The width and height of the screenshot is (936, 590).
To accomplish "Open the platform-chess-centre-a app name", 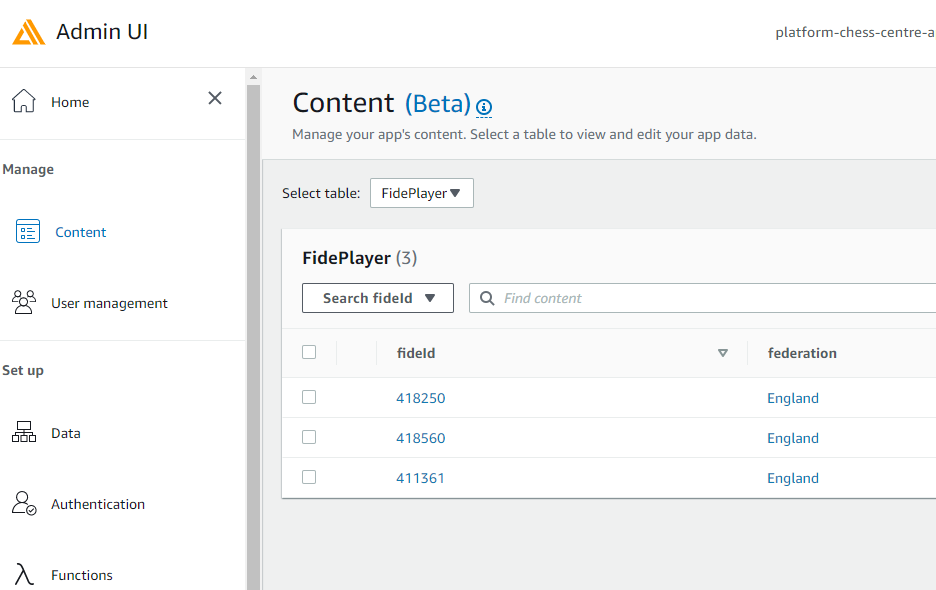I will coord(855,31).
